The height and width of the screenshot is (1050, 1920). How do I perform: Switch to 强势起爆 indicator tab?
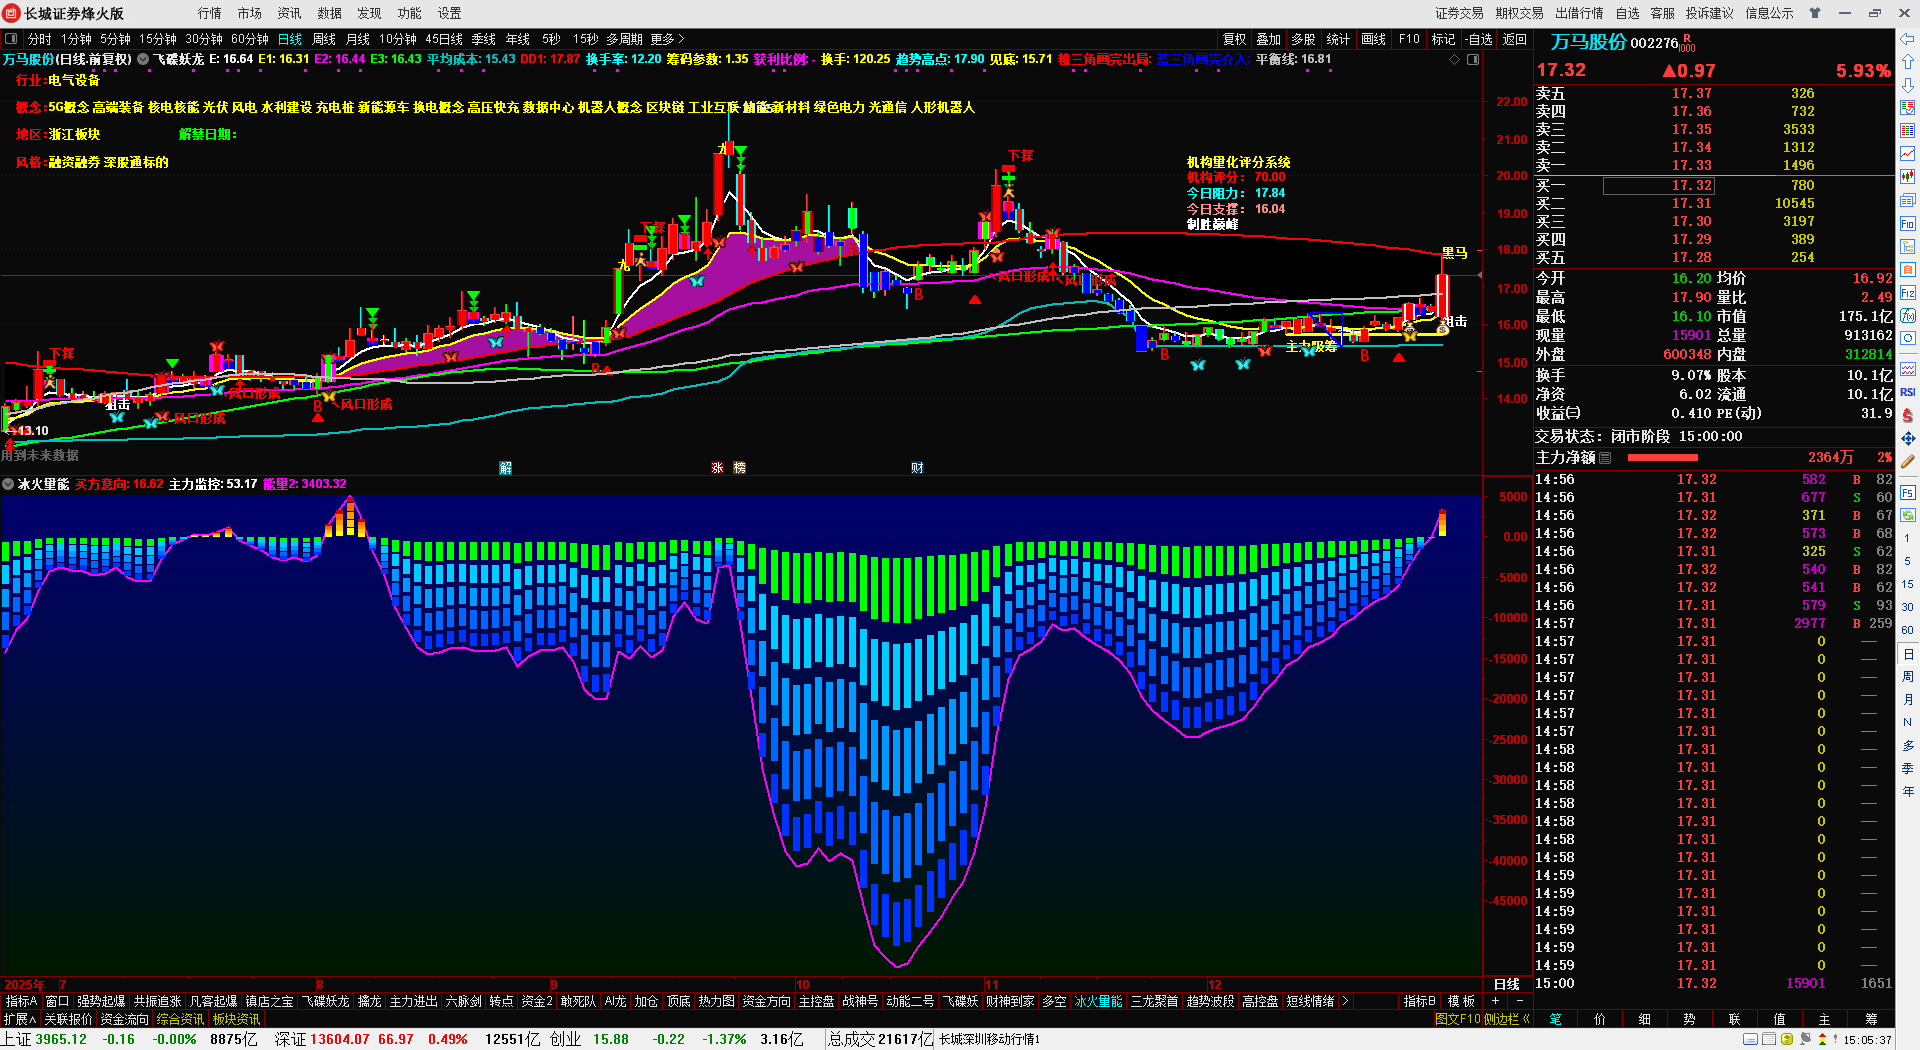click(x=101, y=1001)
